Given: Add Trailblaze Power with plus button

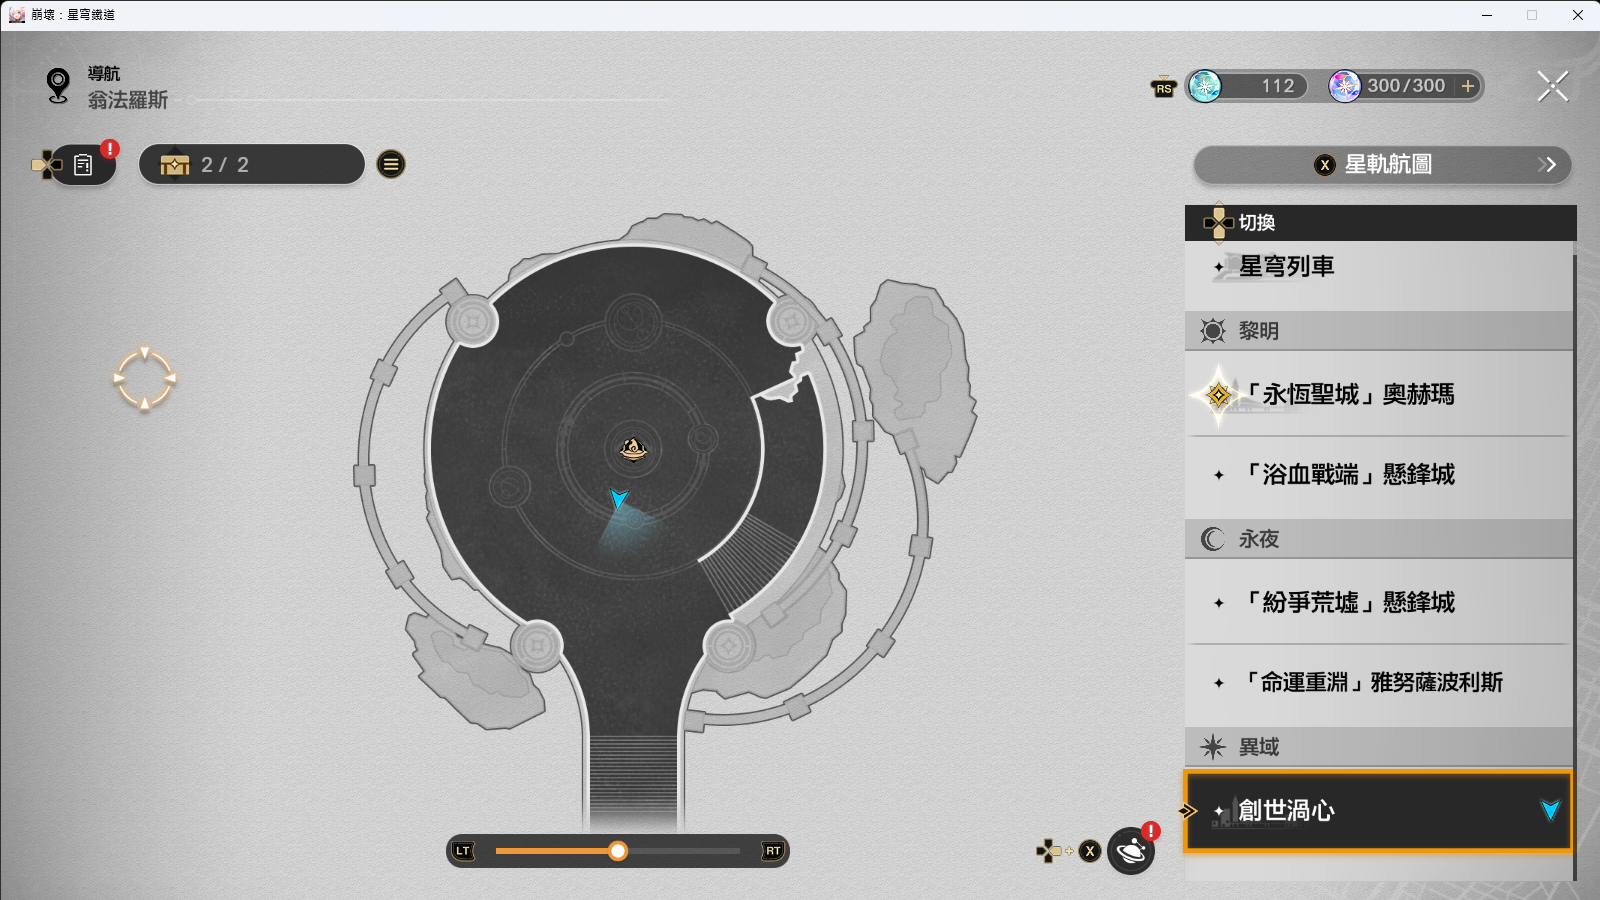Looking at the screenshot, I should click(x=1467, y=86).
